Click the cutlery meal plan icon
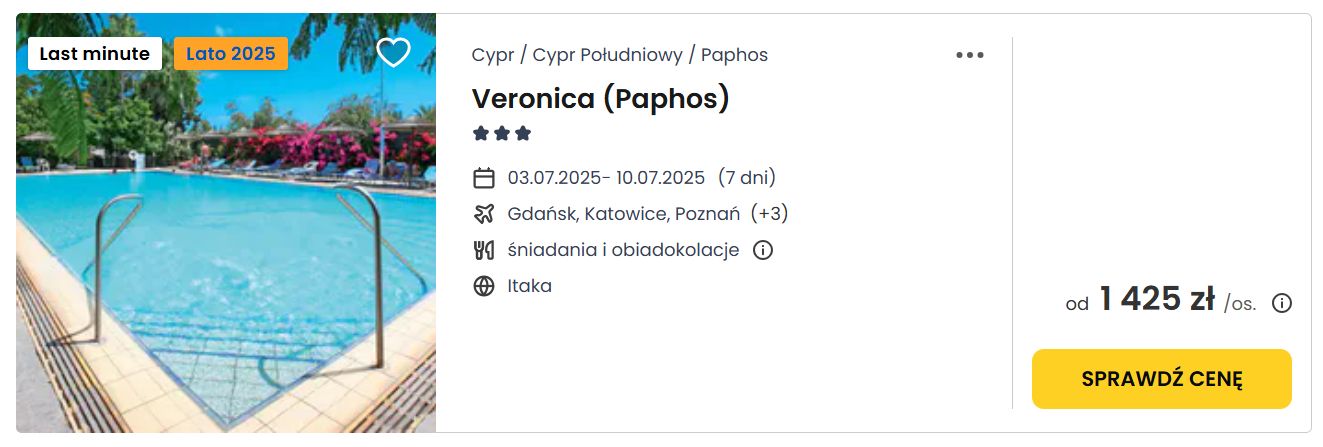This screenshot has height=447, width=1323. pyautogui.click(x=484, y=250)
